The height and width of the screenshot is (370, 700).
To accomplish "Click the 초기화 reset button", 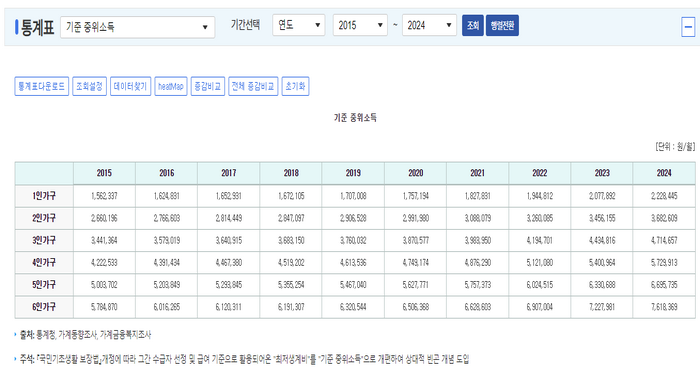I will [296, 86].
